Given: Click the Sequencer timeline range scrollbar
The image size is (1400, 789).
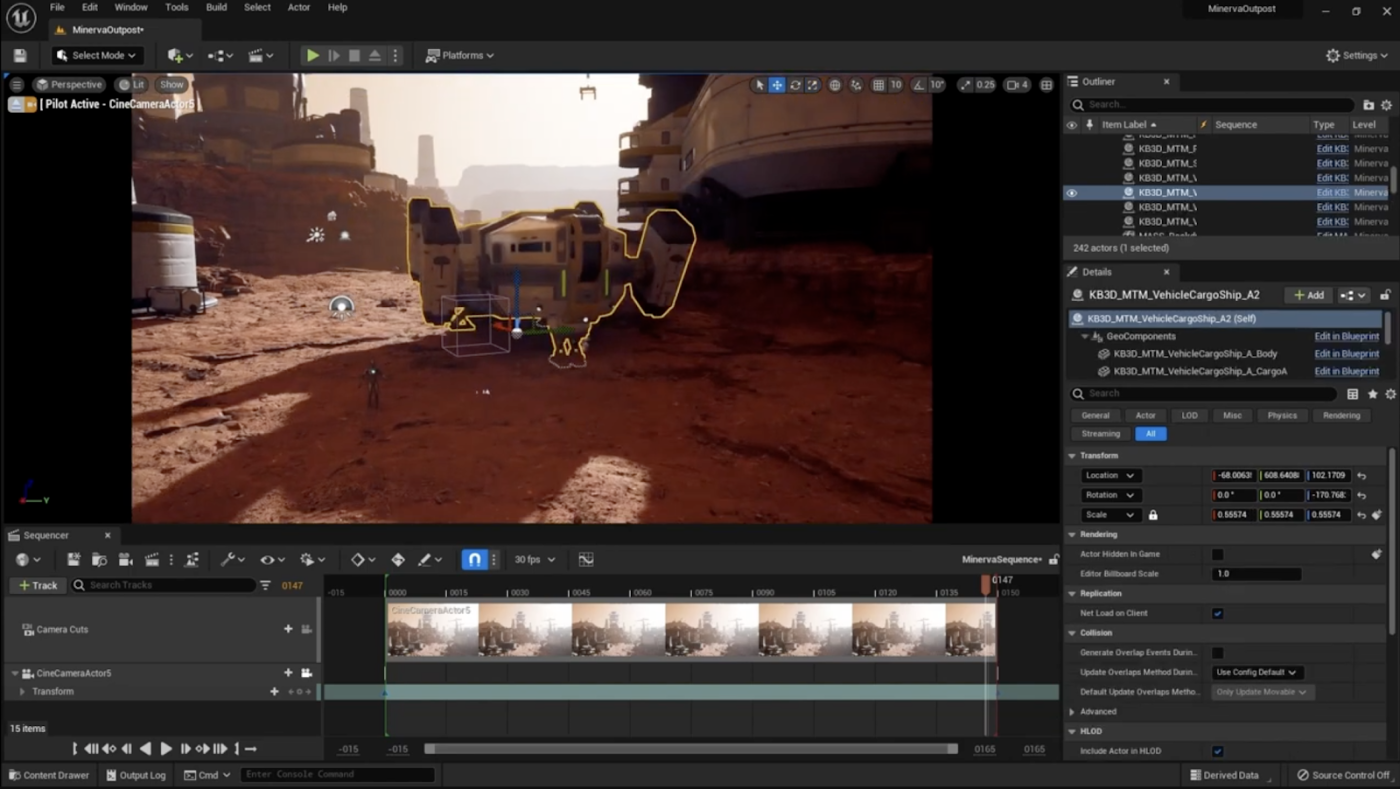Looking at the screenshot, I should [690, 749].
